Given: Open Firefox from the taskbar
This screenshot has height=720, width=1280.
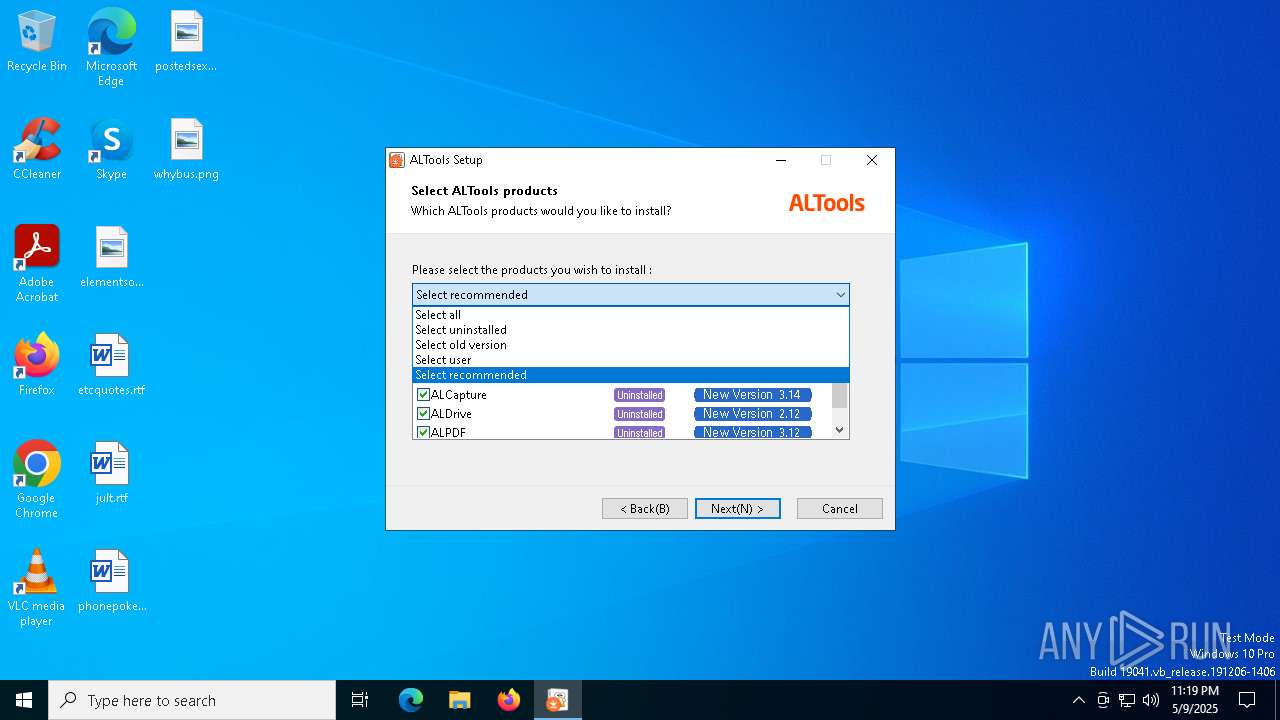Looking at the screenshot, I should point(509,700).
